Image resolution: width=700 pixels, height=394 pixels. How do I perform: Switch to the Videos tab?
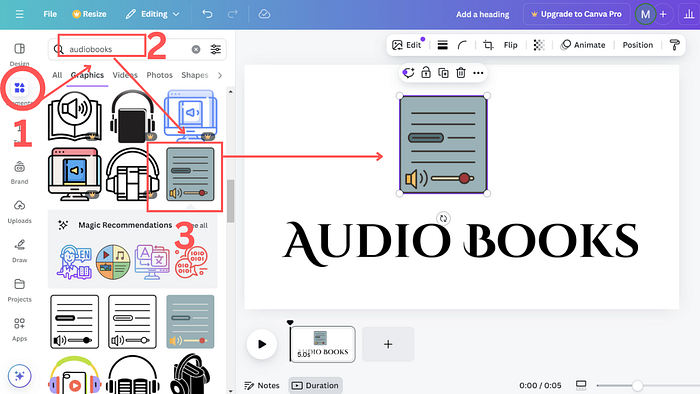(x=125, y=75)
